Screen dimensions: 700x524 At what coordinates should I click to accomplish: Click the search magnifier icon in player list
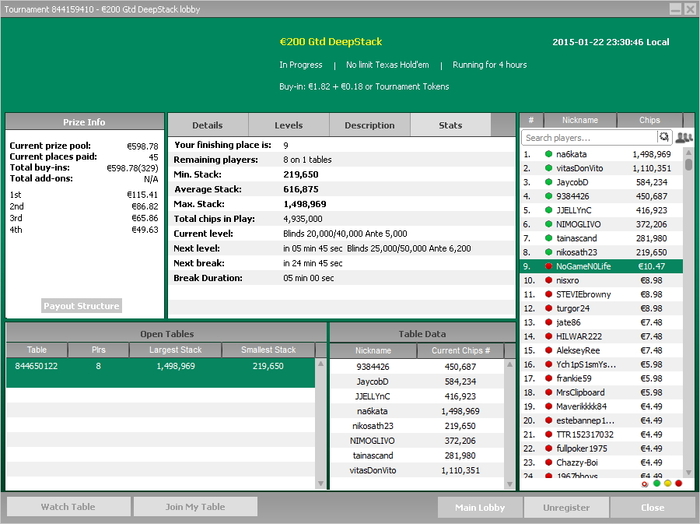pyautogui.click(x=663, y=137)
